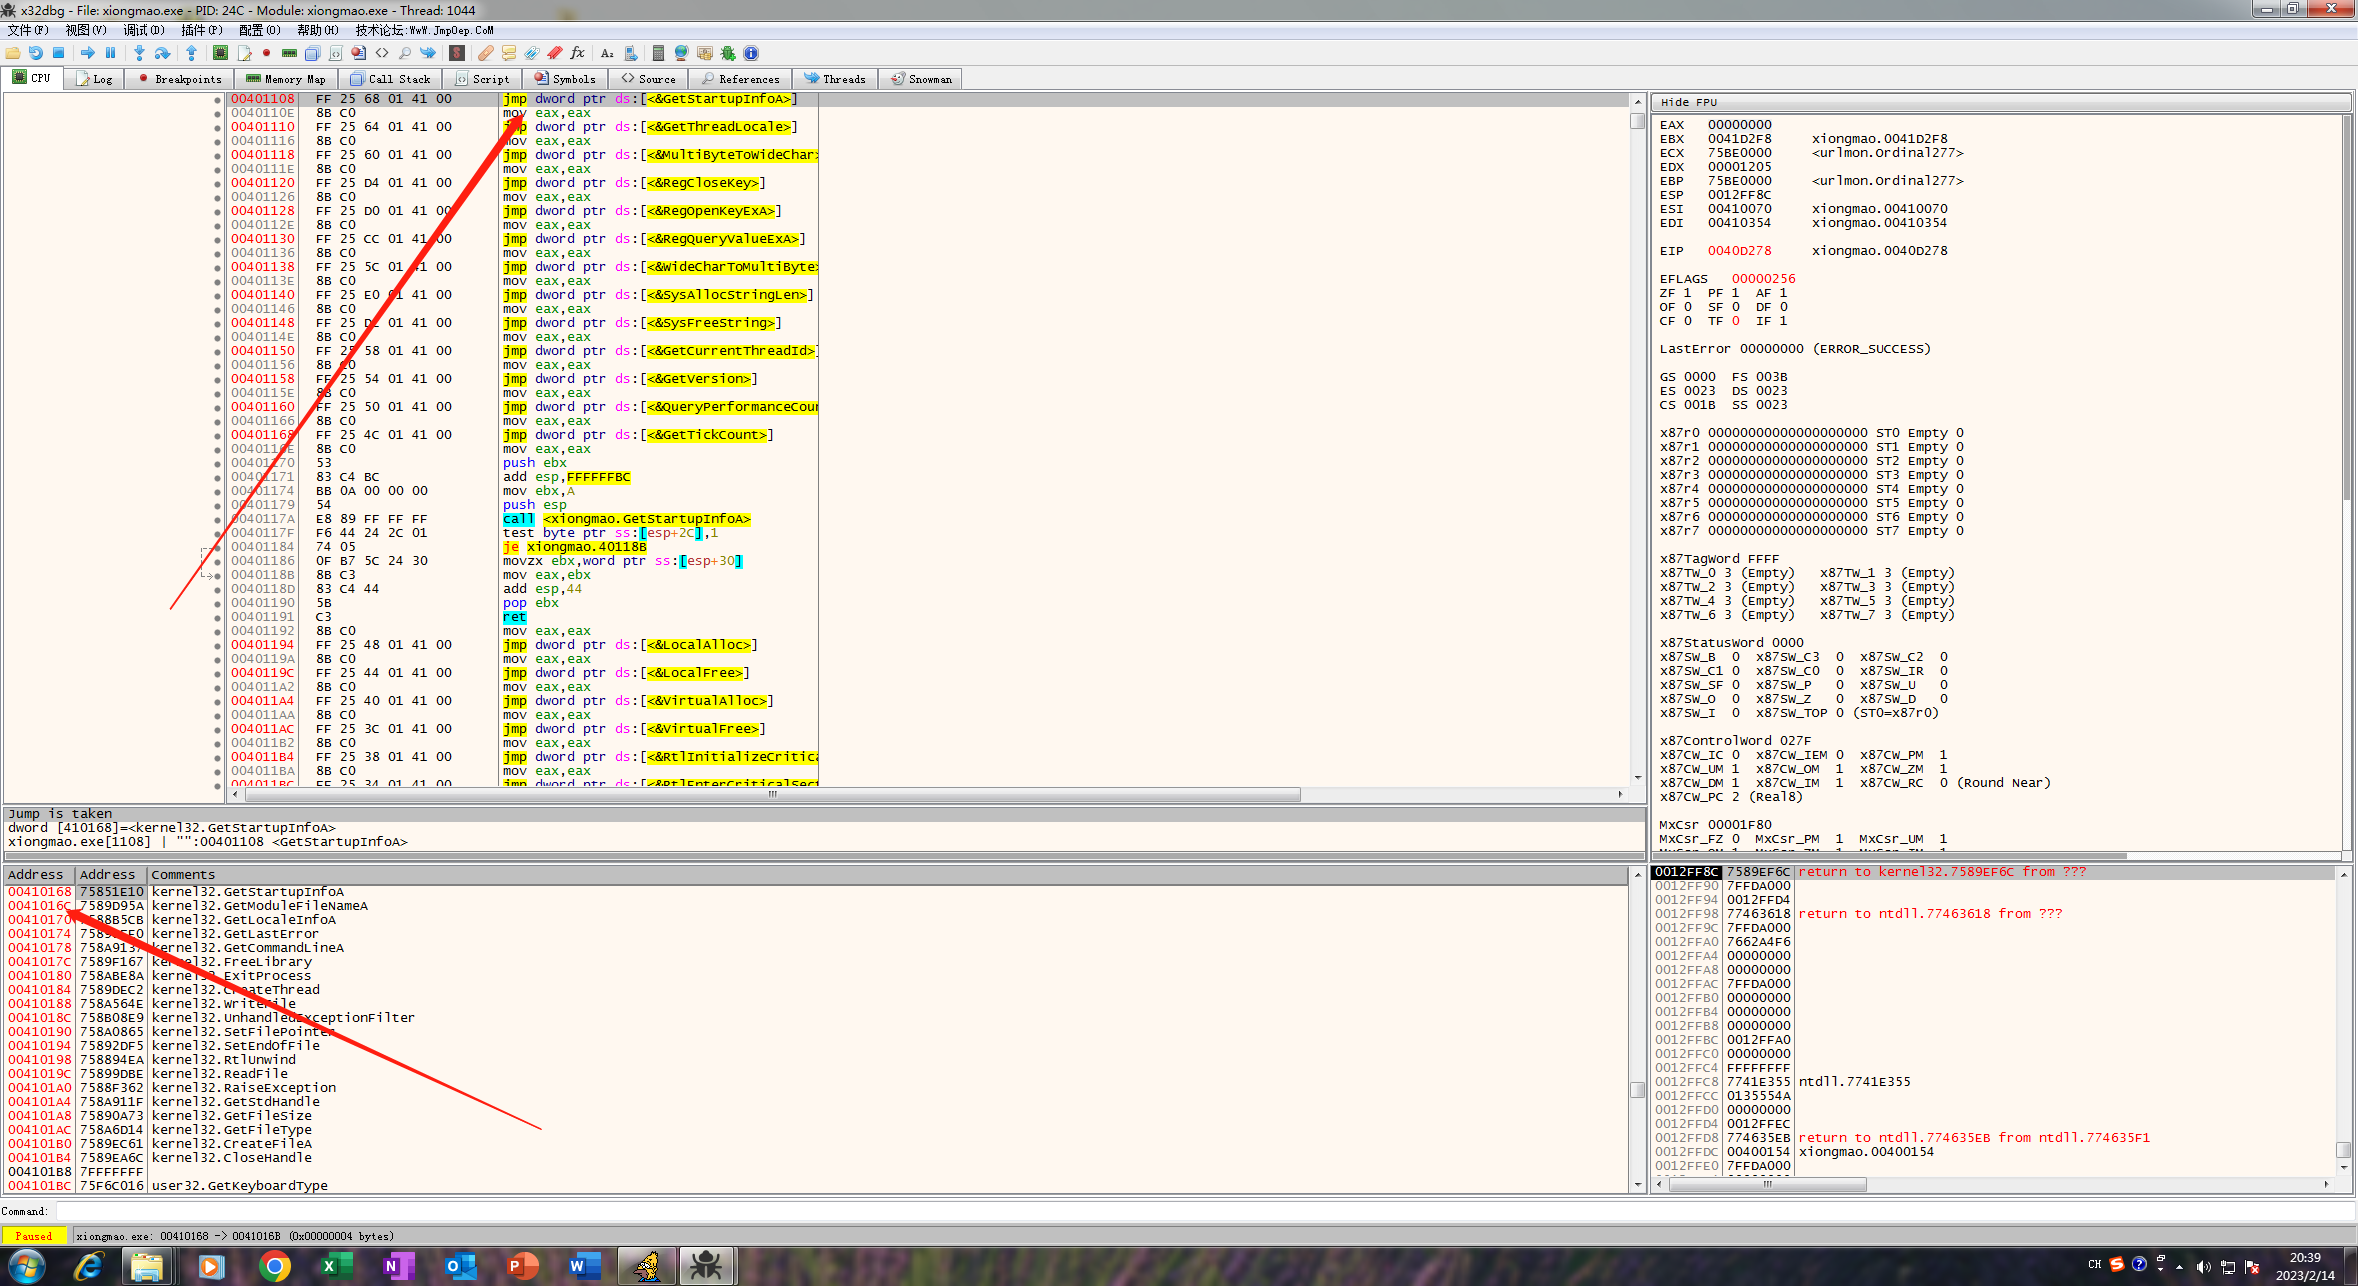Open Chrome from the taskbar
This screenshot has height=1286, width=2358.
coord(274,1266)
